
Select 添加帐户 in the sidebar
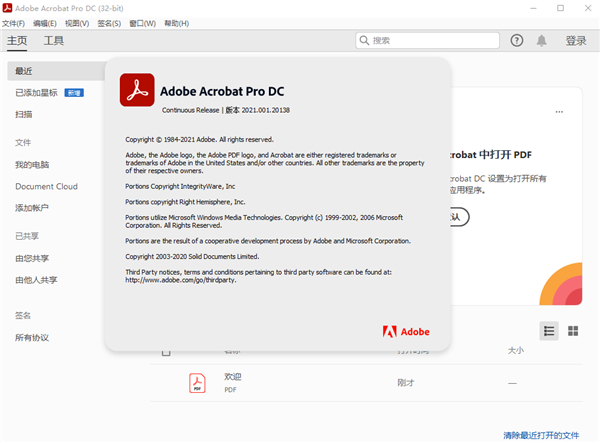32,208
